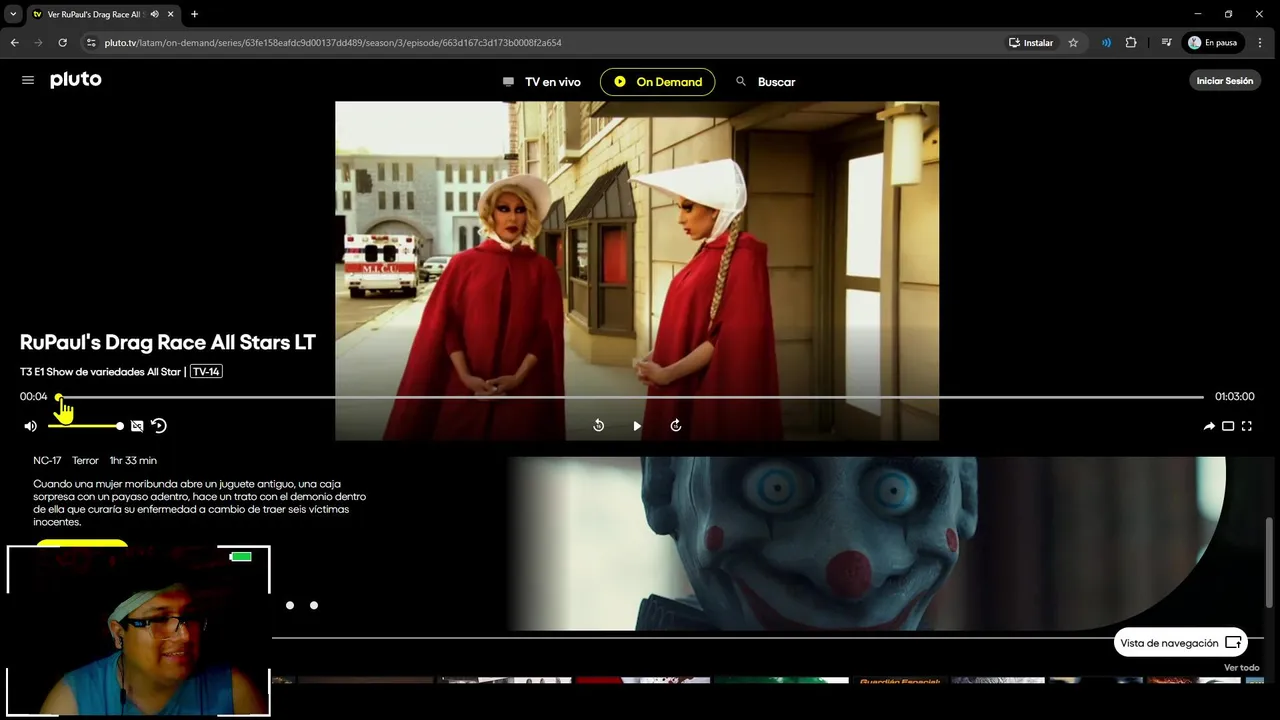Open Chrome extensions menu
Viewport: 1280px width, 720px height.
tap(1131, 43)
